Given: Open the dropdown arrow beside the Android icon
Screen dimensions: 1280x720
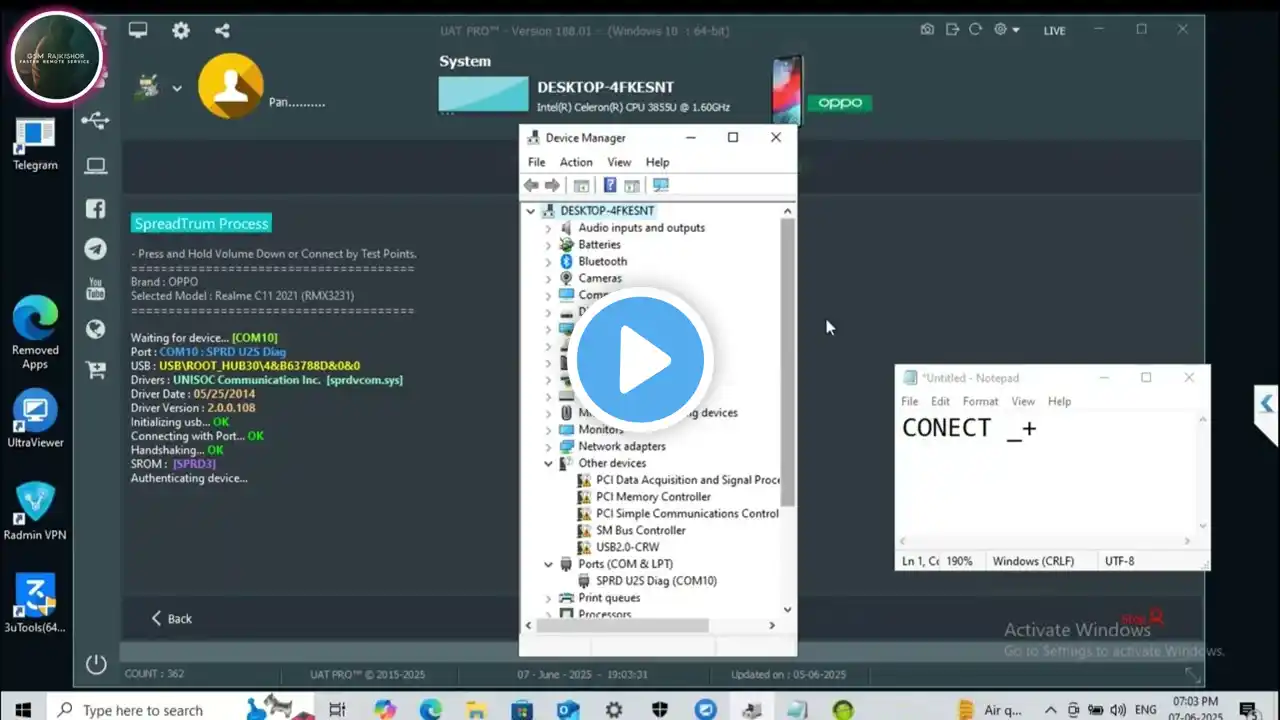Looking at the screenshot, I should coord(177,88).
